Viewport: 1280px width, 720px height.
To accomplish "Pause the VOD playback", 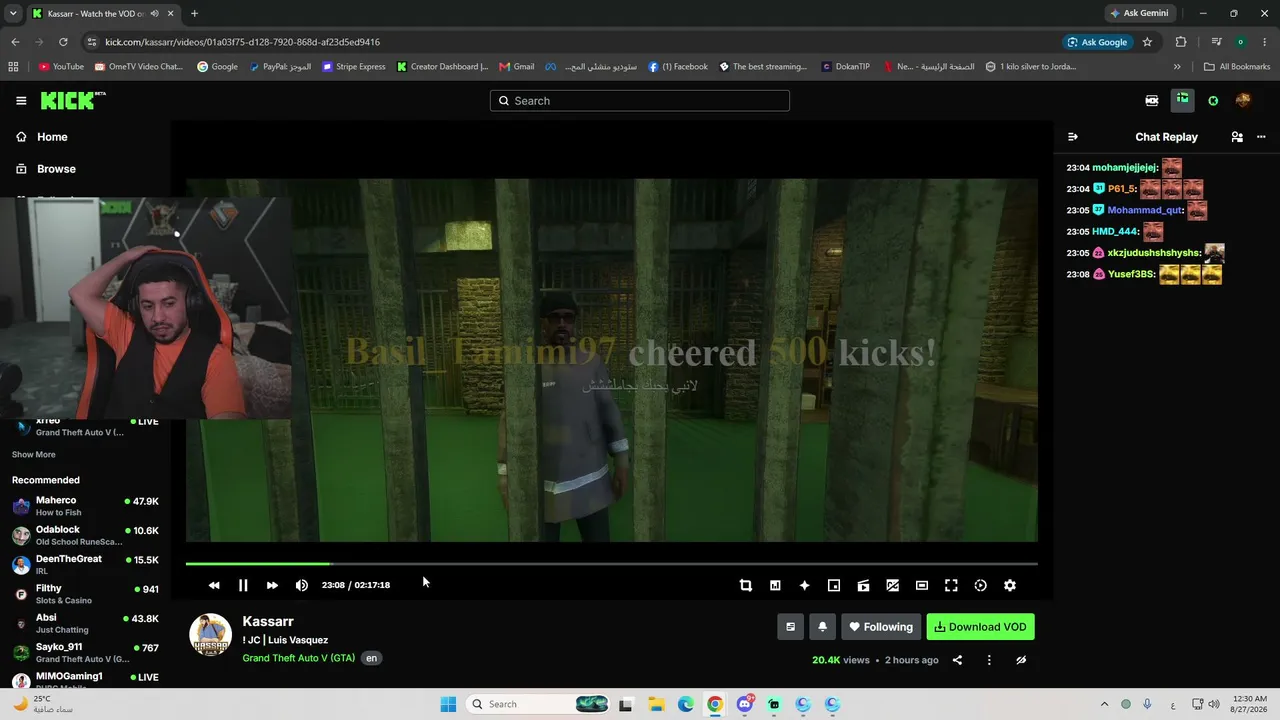I will [x=243, y=585].
